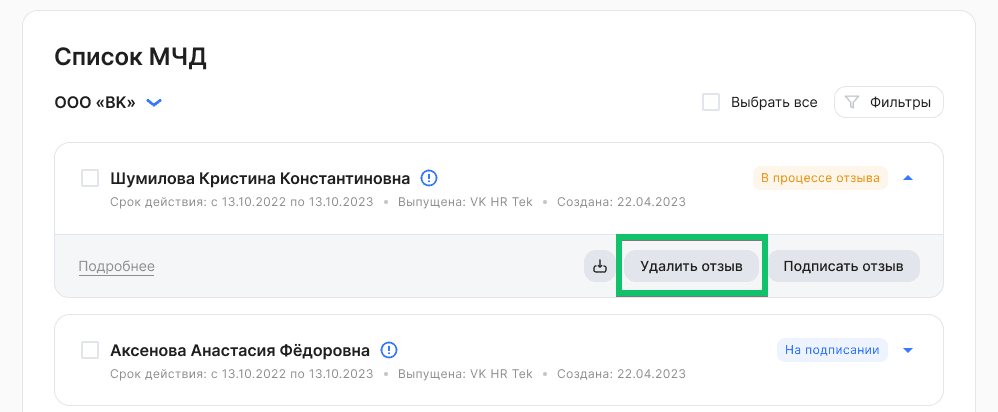This screenshot has height=412, width=998.
Task: Expand the Аксенова card with the down arrow
Action: tap(908, 350)
